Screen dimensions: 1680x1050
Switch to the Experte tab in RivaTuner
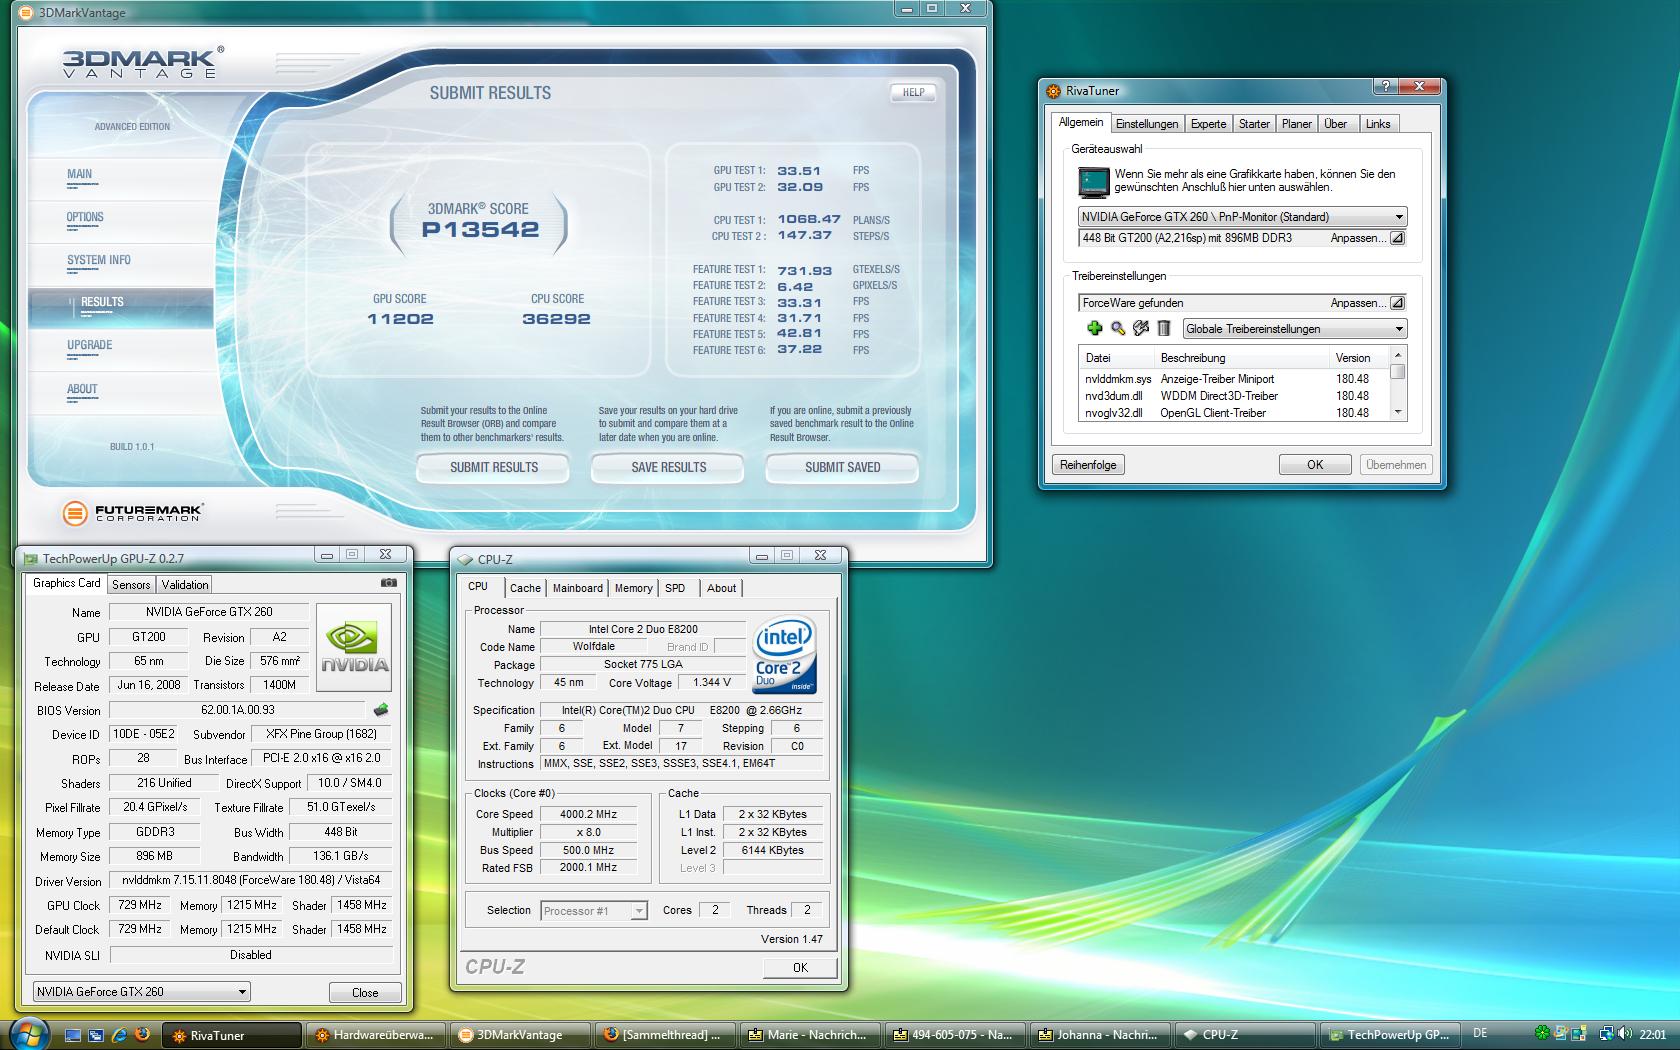1208,124
